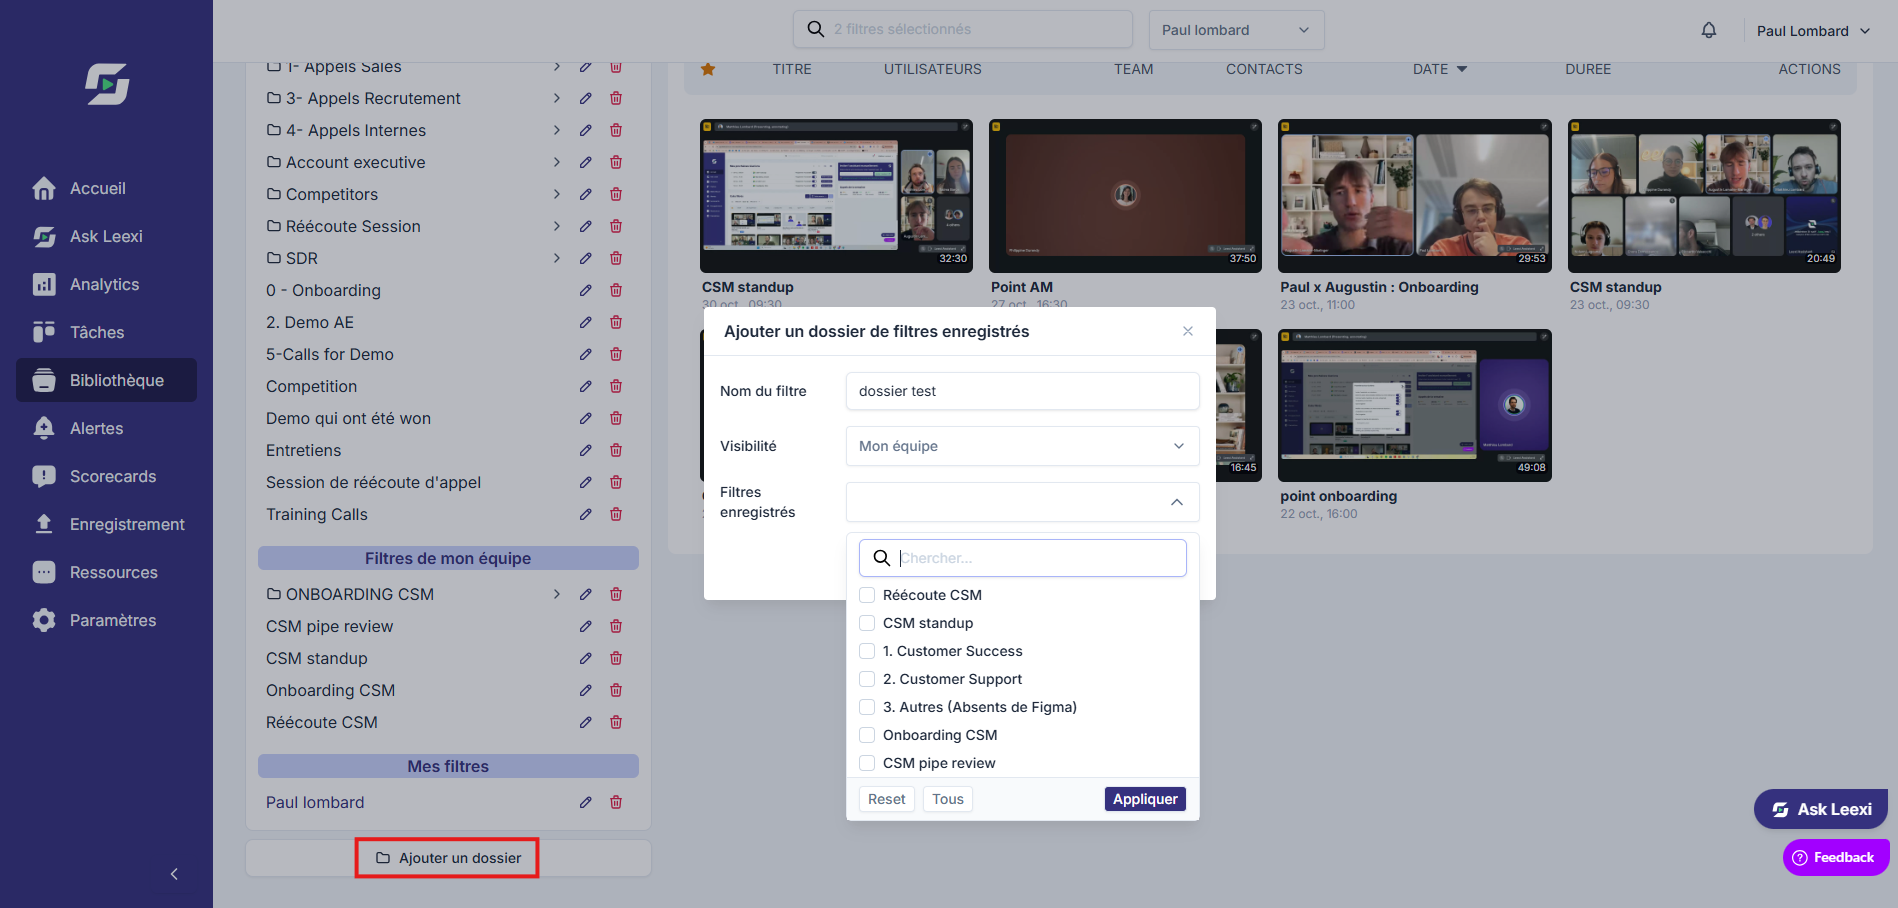
Task: Click the favorites star column icon
Action: pos(708,69)
